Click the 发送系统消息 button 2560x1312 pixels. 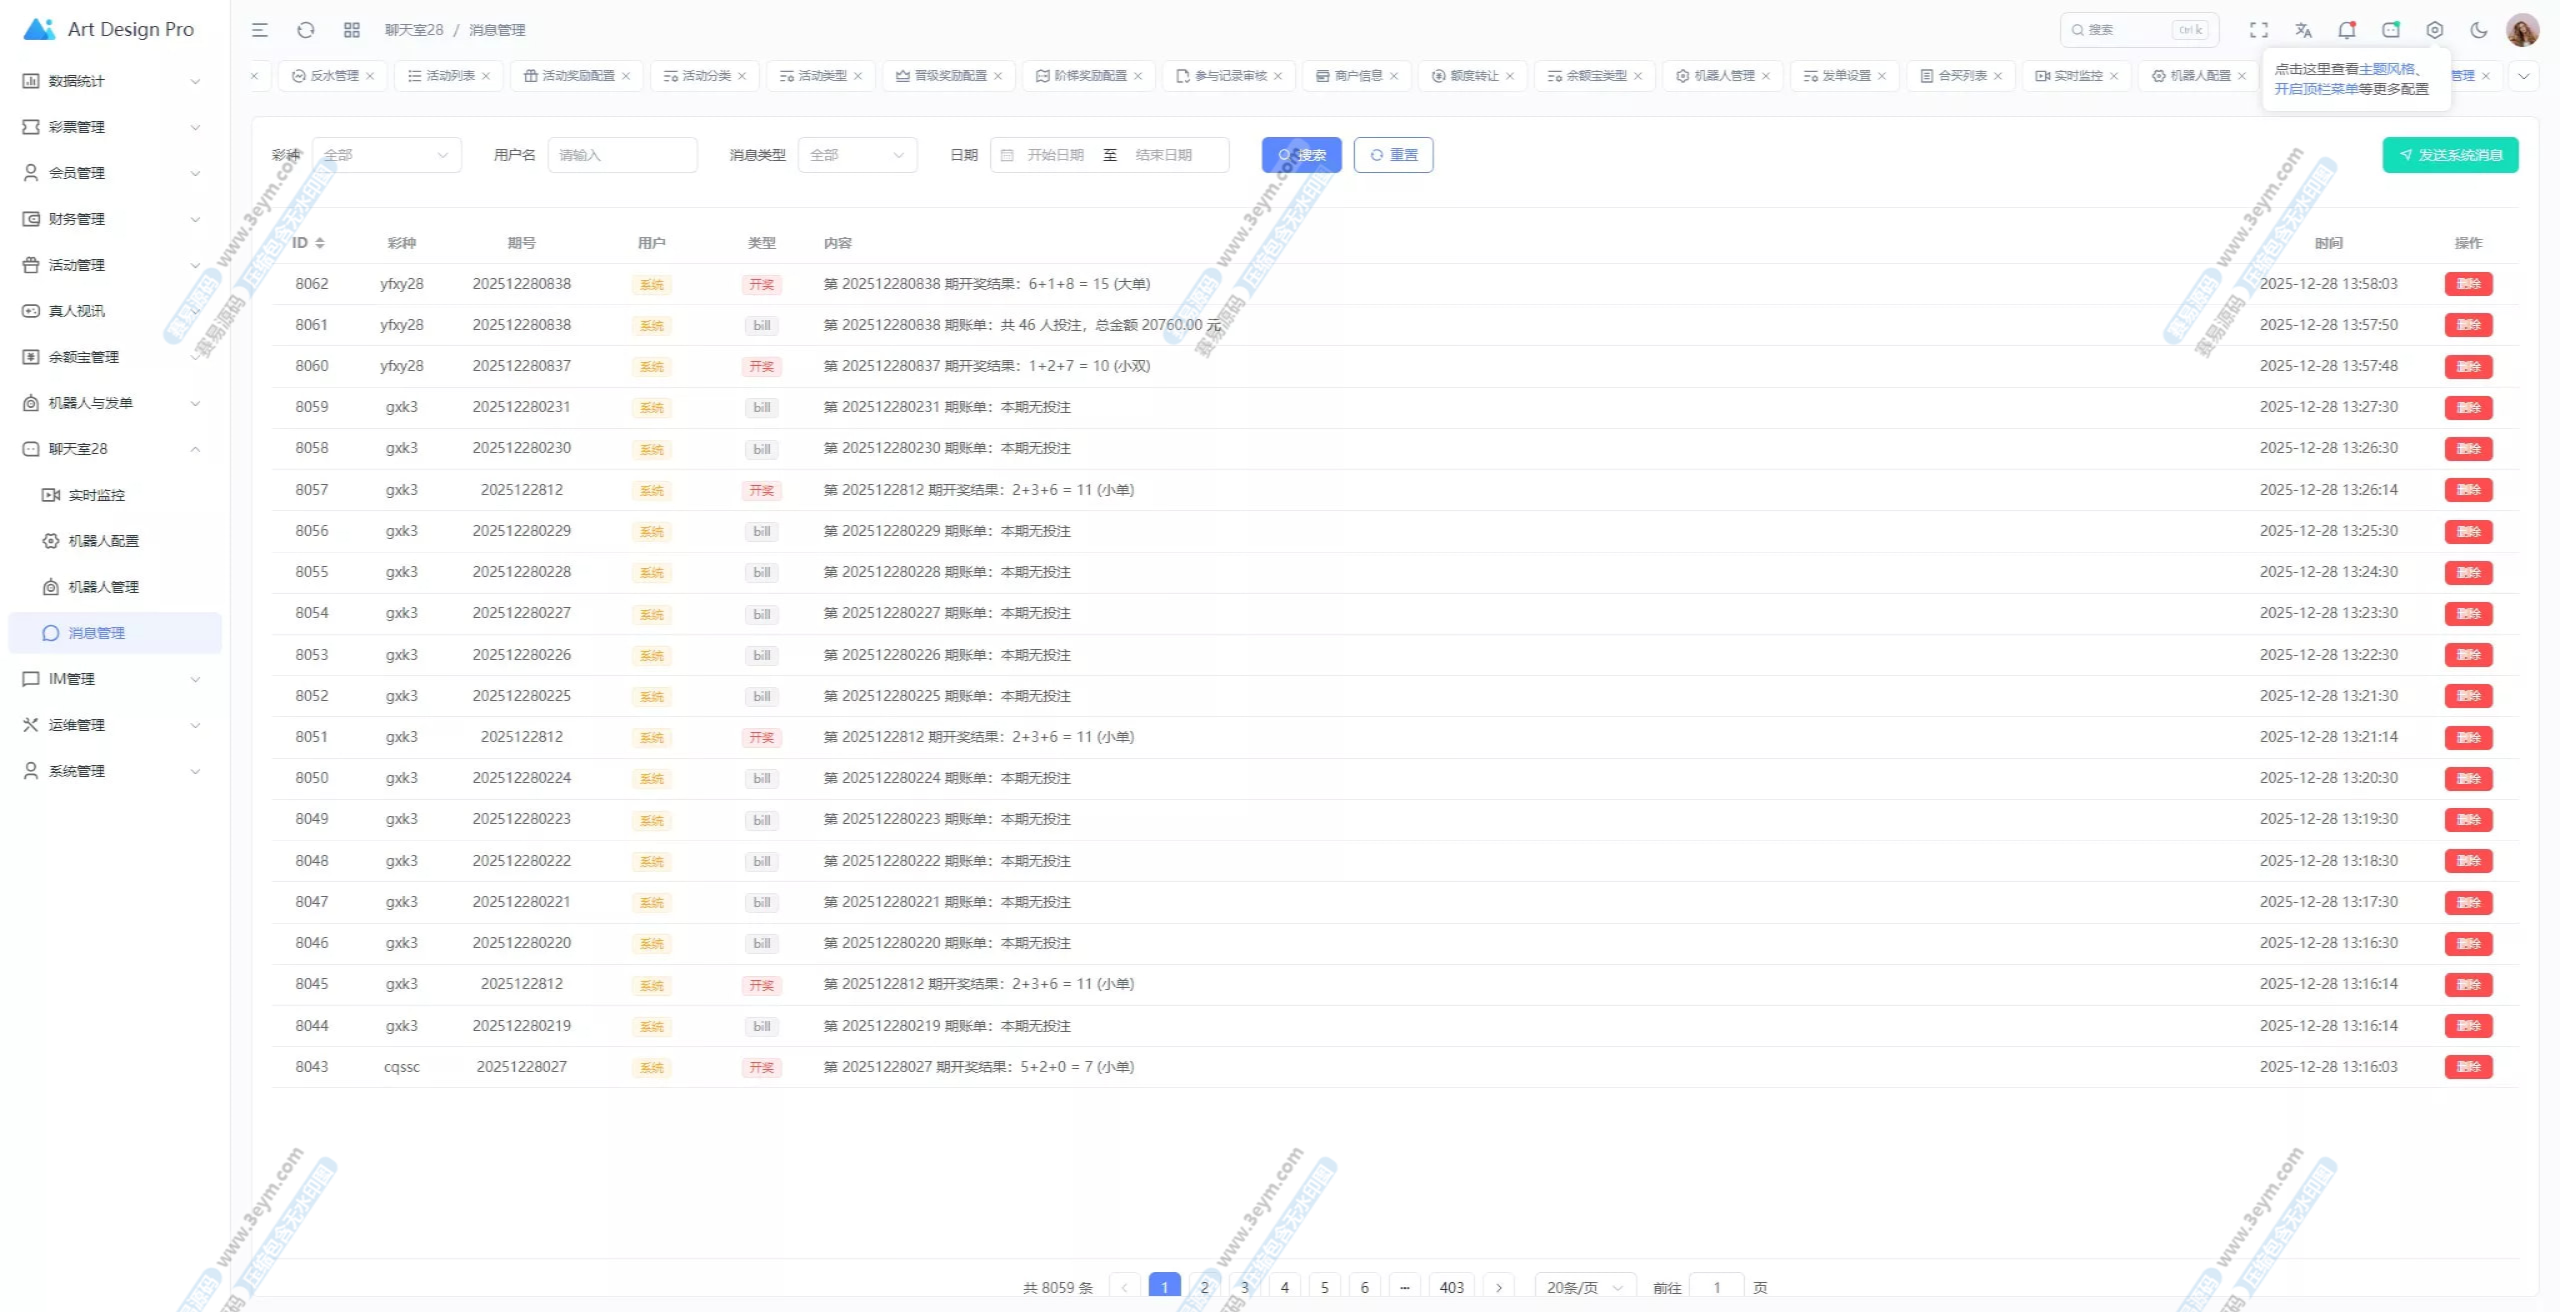point(2450,155)
